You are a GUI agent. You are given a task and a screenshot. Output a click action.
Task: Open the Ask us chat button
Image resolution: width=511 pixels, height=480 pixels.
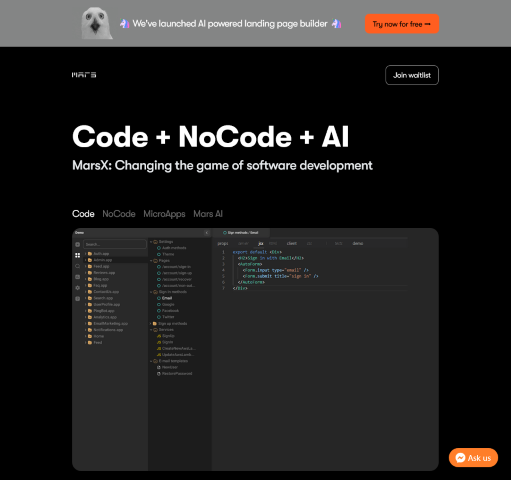coord(473,458)
